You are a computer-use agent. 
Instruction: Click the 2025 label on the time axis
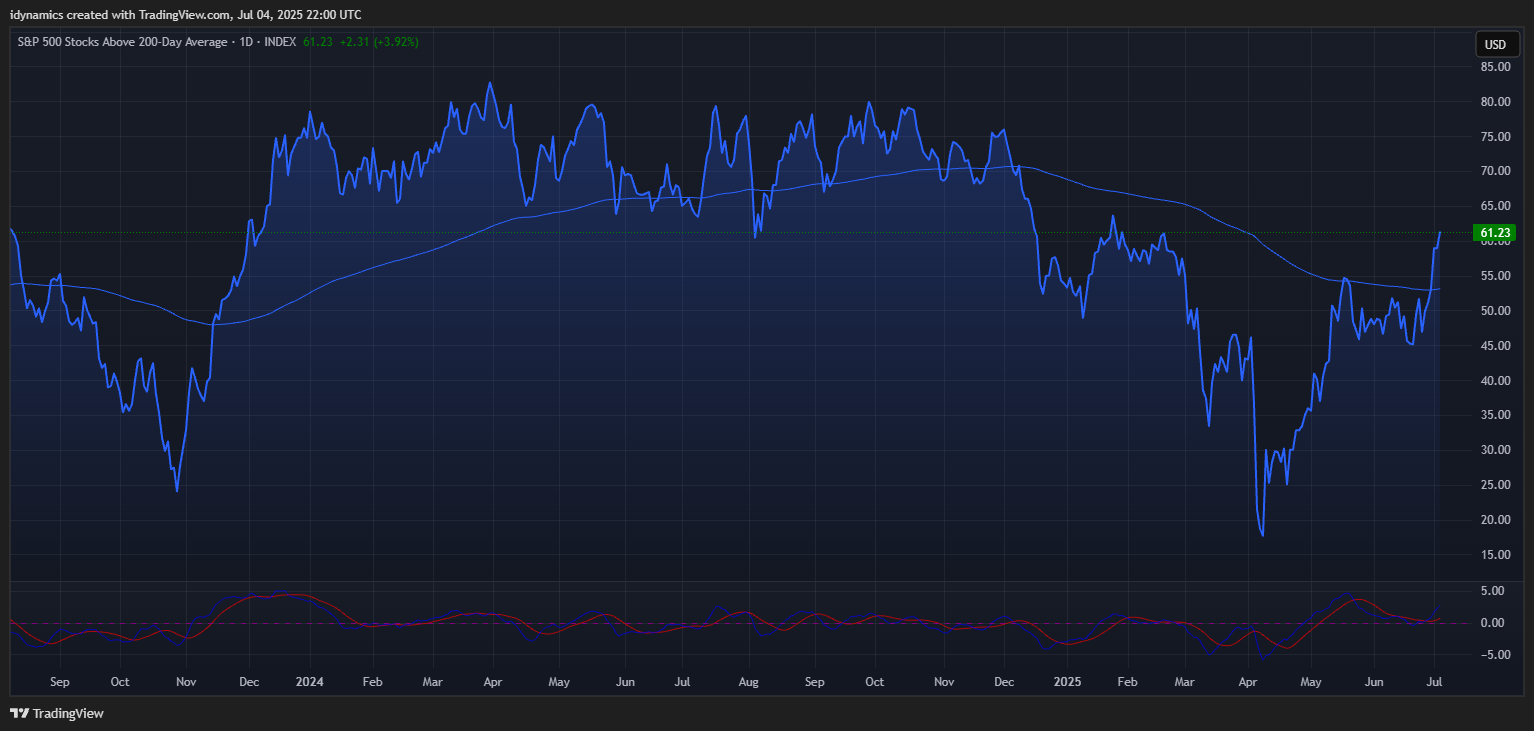[1067, 682]
